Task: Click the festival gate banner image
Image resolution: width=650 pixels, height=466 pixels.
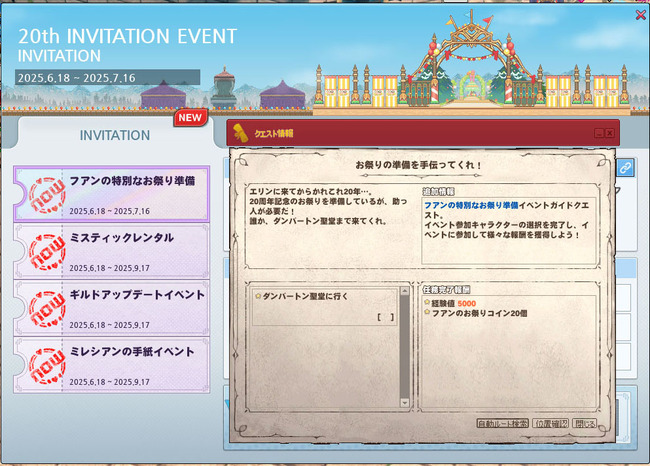Action: [471, 62]
